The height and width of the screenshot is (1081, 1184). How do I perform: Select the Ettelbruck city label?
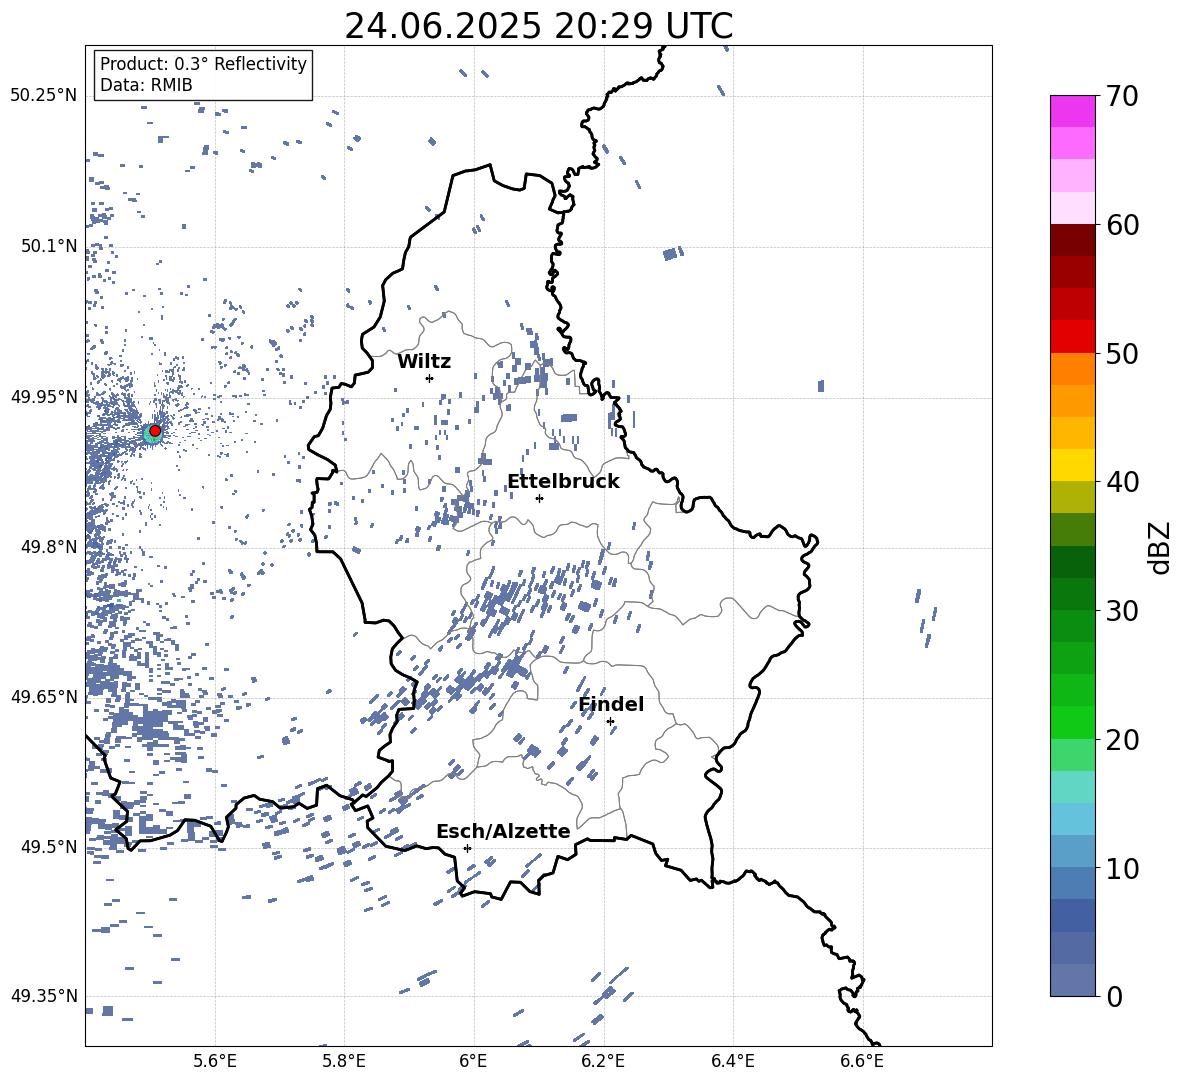coord(563,482)
